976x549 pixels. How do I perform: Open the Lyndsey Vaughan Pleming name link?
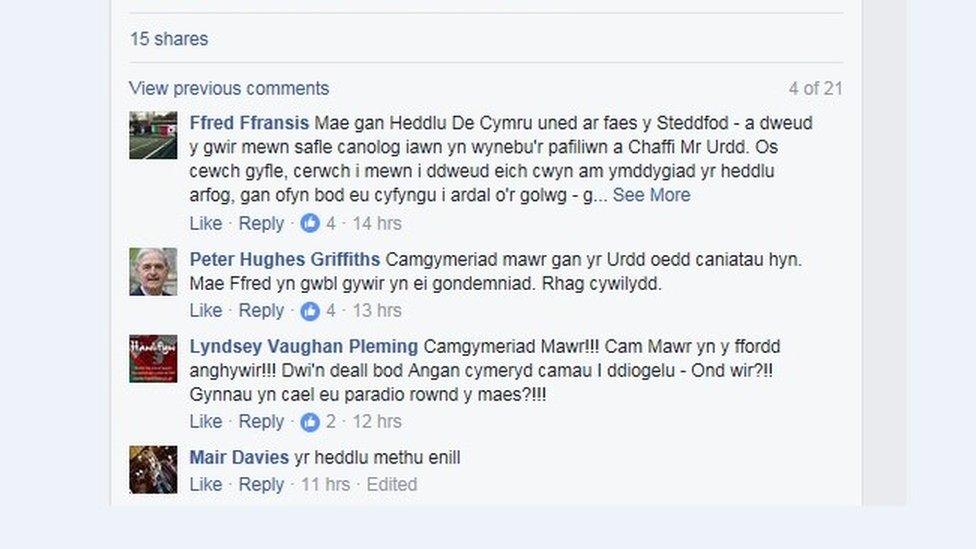tap(304, 347)
